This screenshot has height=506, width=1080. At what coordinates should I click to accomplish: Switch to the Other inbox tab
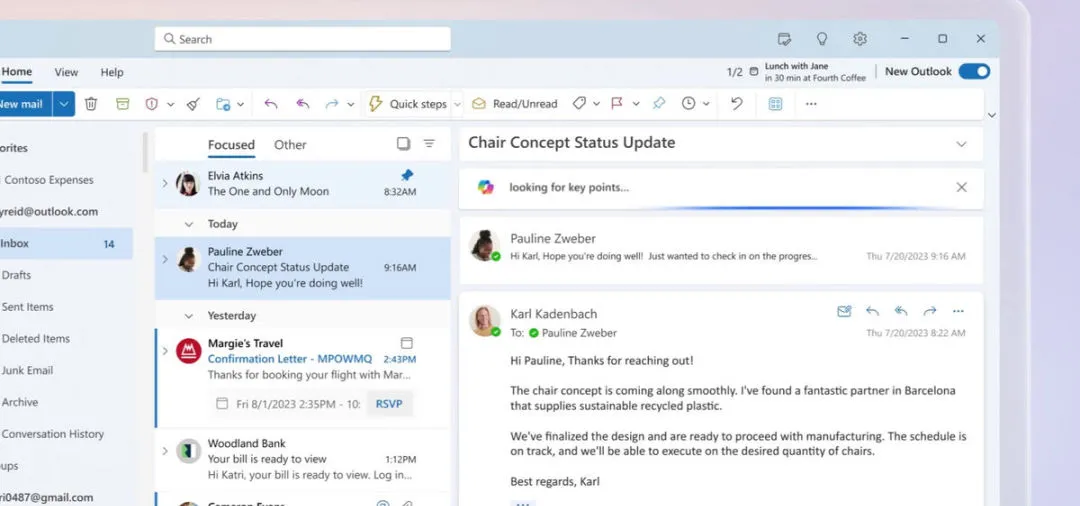[x=290, y=145]
